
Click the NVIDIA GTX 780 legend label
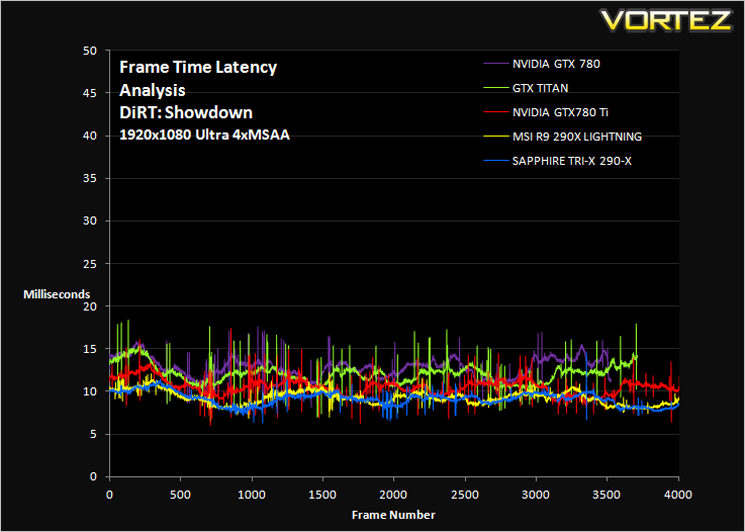point(556,64)
